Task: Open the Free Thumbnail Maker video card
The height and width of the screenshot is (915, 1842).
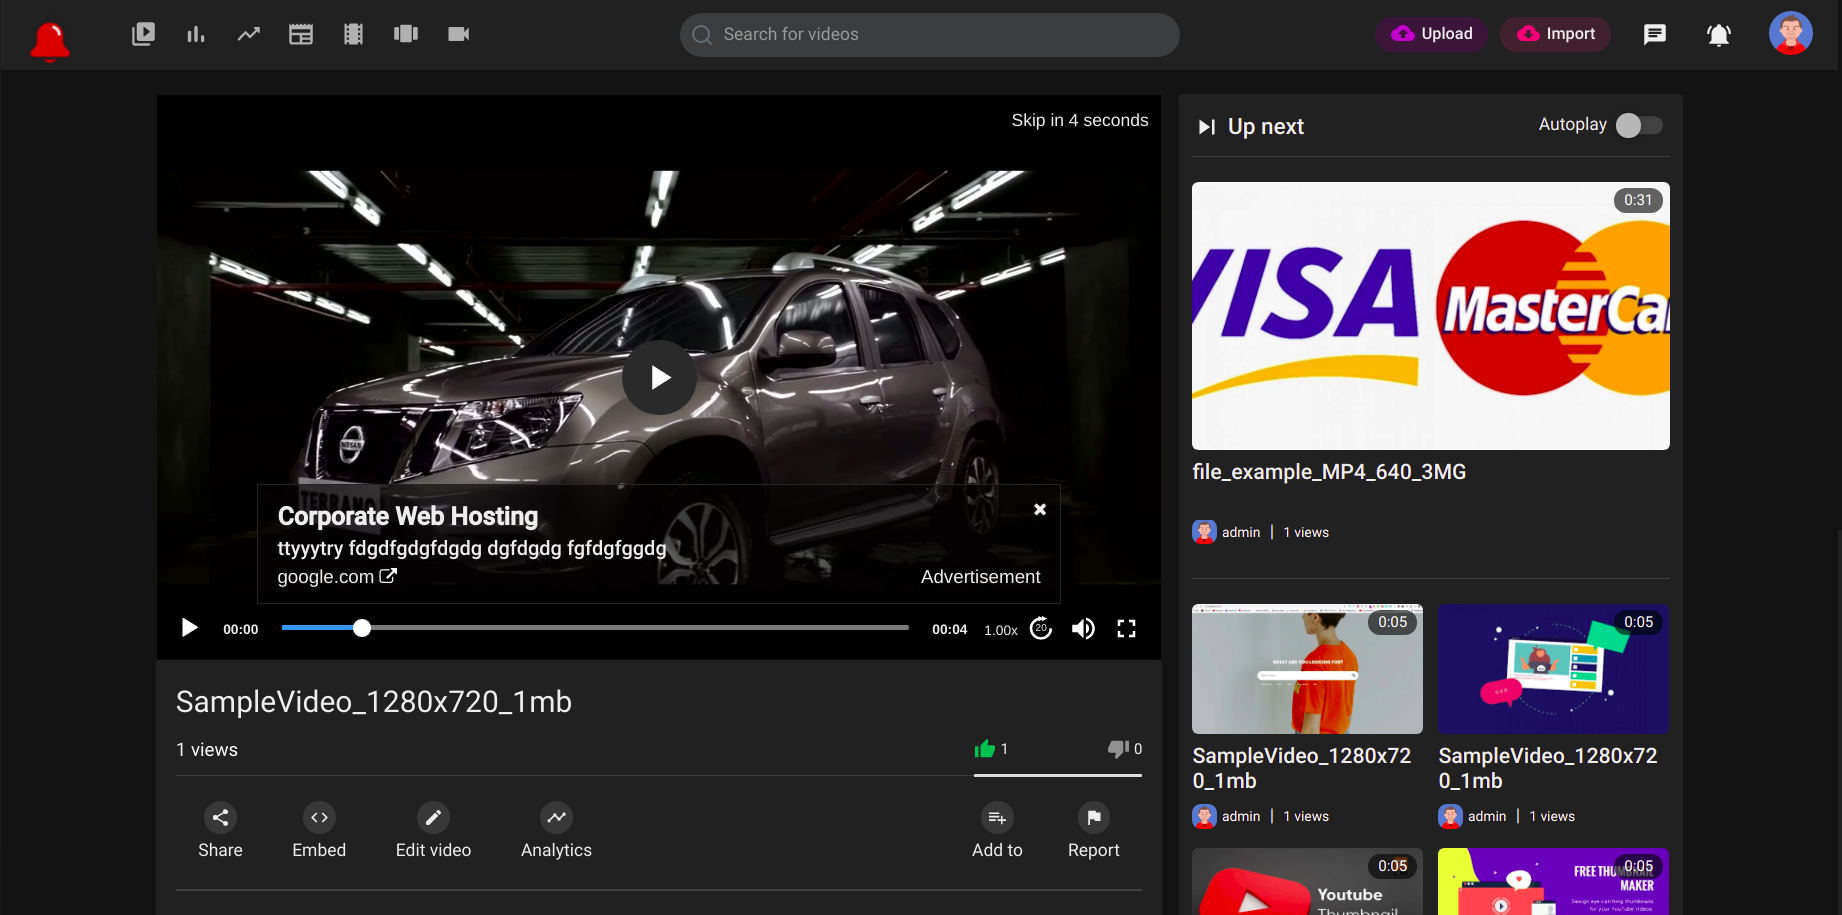Action: pos(1554,882)
